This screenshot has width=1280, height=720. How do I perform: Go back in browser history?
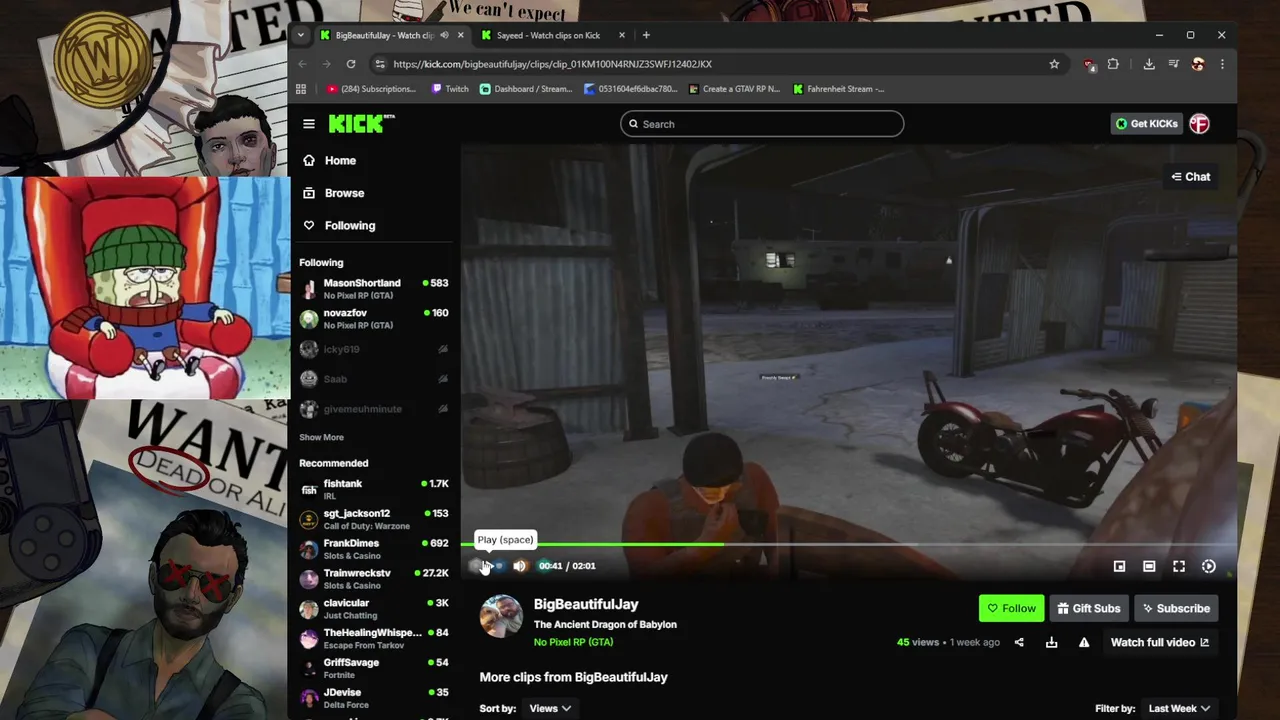(303, 64)
